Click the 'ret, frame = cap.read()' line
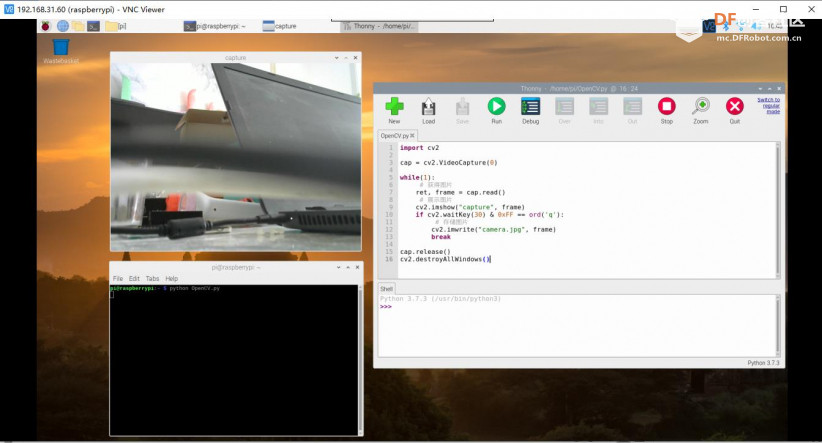 [x=460, y=192]
